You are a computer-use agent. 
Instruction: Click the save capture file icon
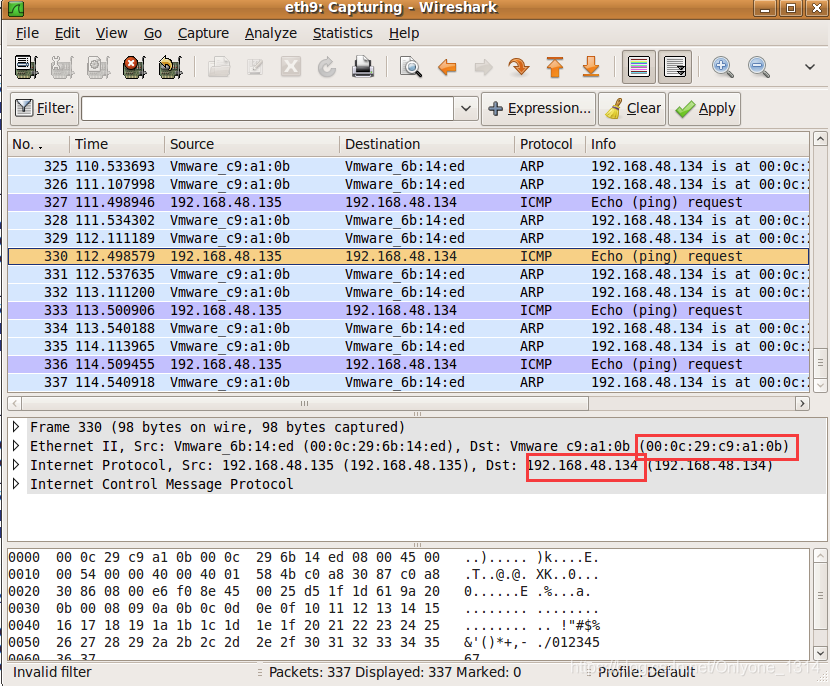tap(255, 67)
